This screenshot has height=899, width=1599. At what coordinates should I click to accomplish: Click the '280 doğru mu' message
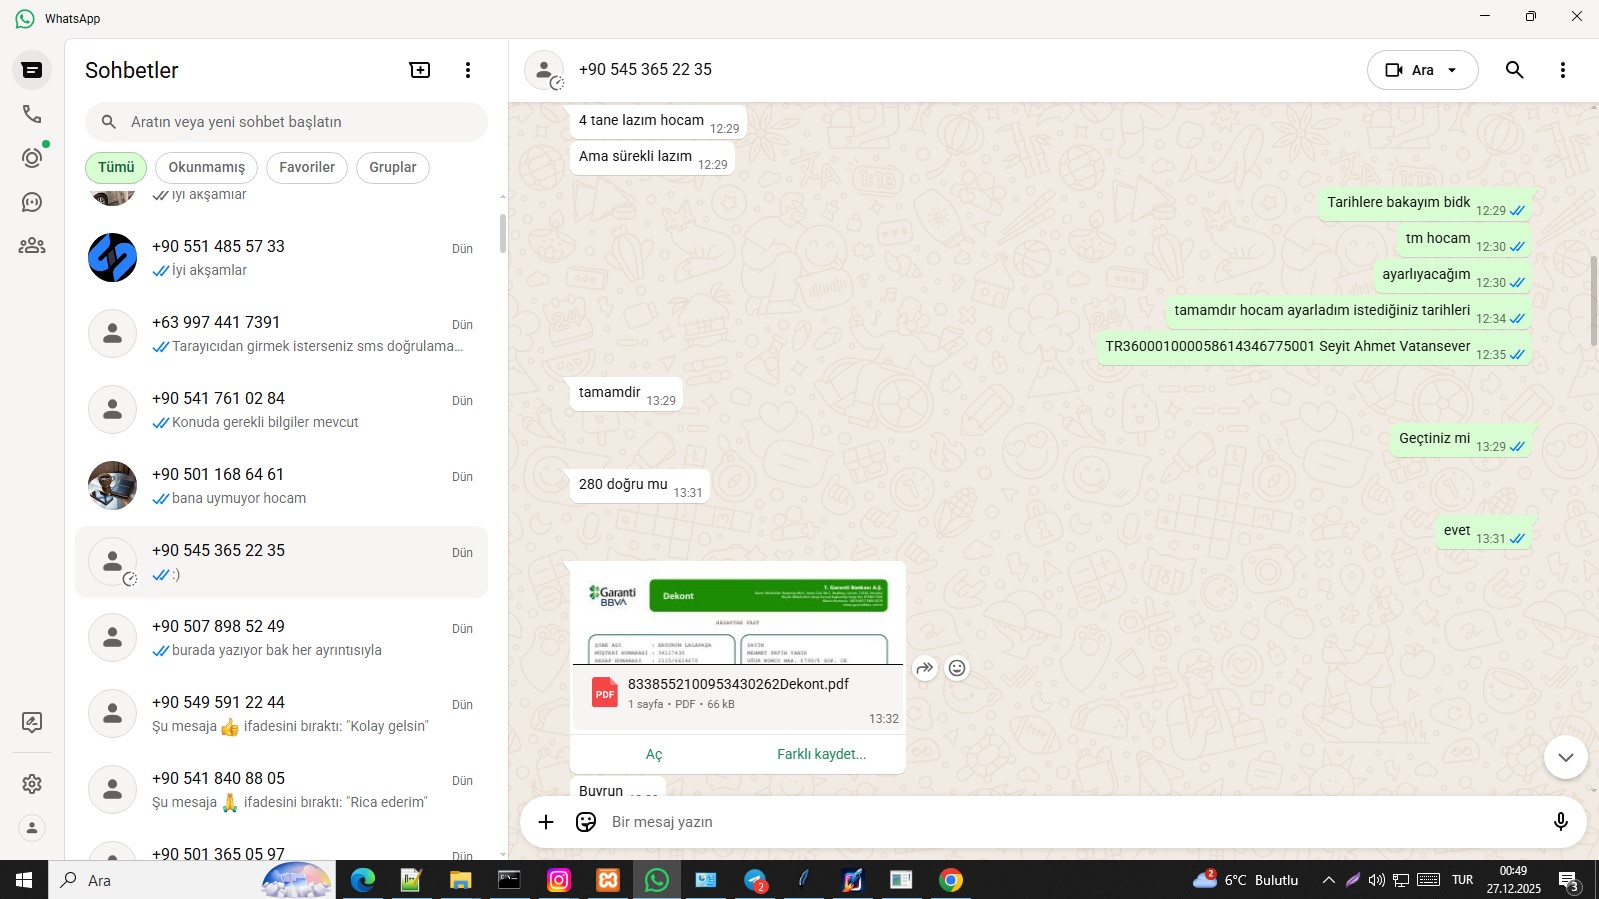[x=640, y=486]
